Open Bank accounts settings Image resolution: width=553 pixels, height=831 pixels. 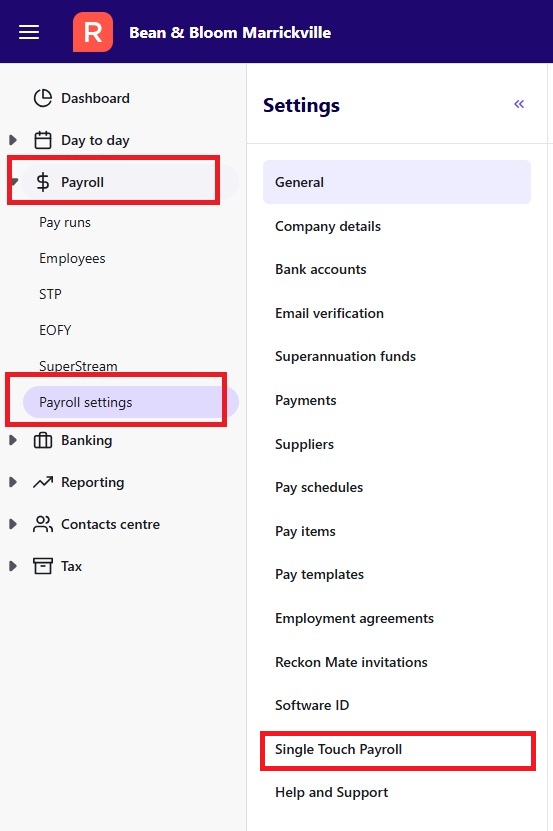coord(321,269)
